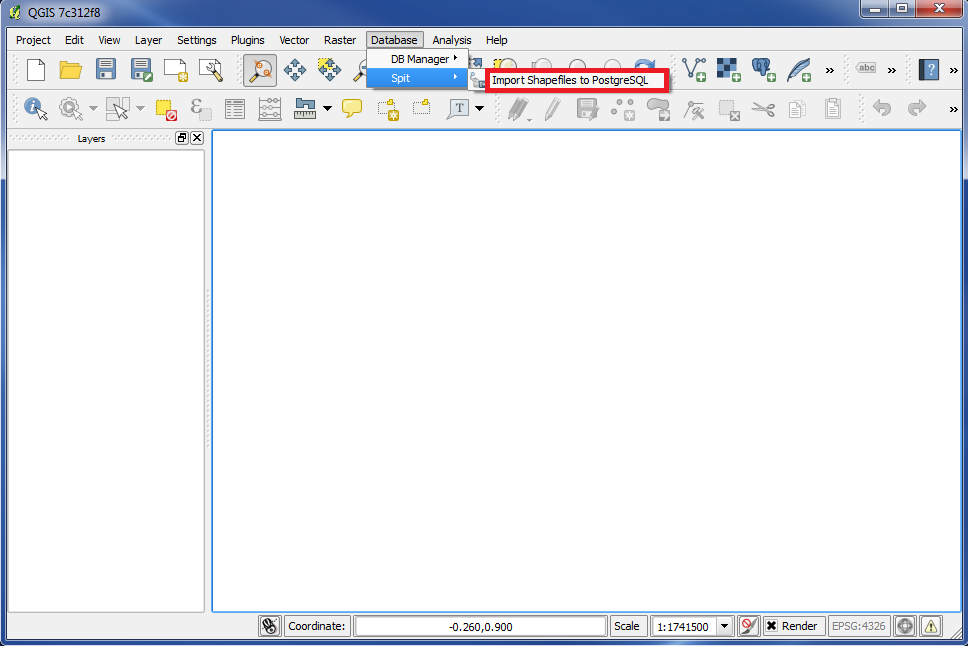Click Deselect Features from All Layers icon
This screenshot has width=968, height=646.
[x=166, y=109]
